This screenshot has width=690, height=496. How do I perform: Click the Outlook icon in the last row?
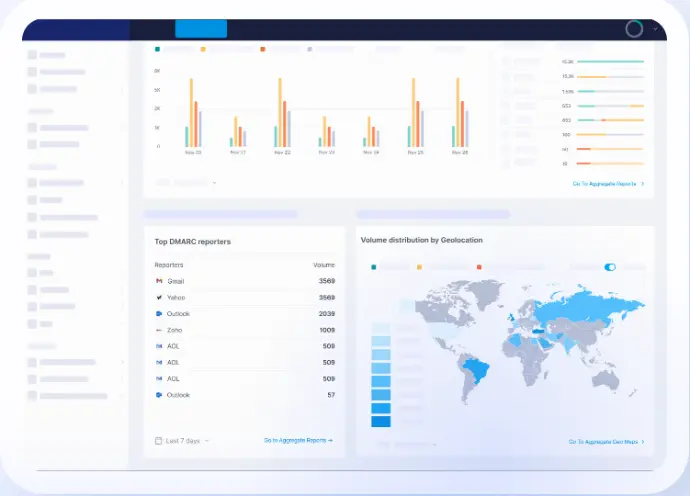[x=159, y=395]
